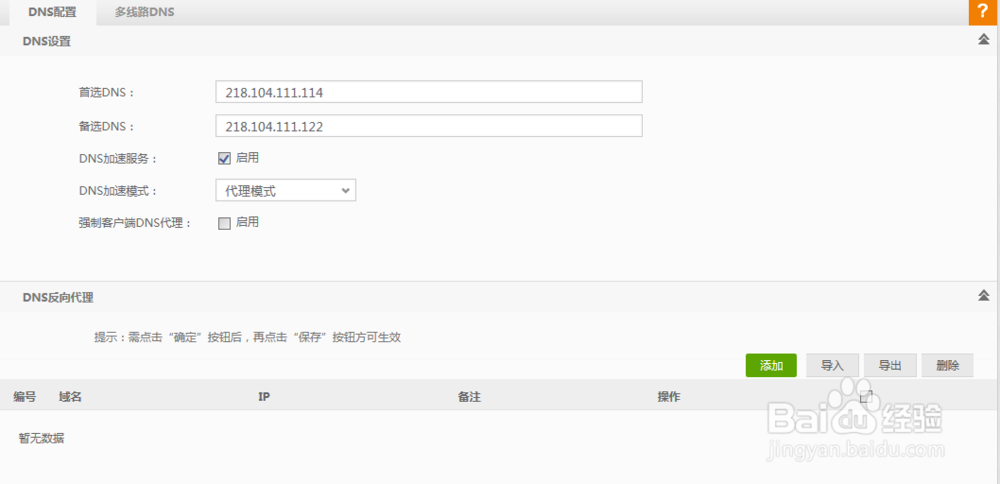Click the 提示 hint text line
Image resolution: width=1000 pixels, height=484 pixels.
pyautogui.click(x=247, y=337)
